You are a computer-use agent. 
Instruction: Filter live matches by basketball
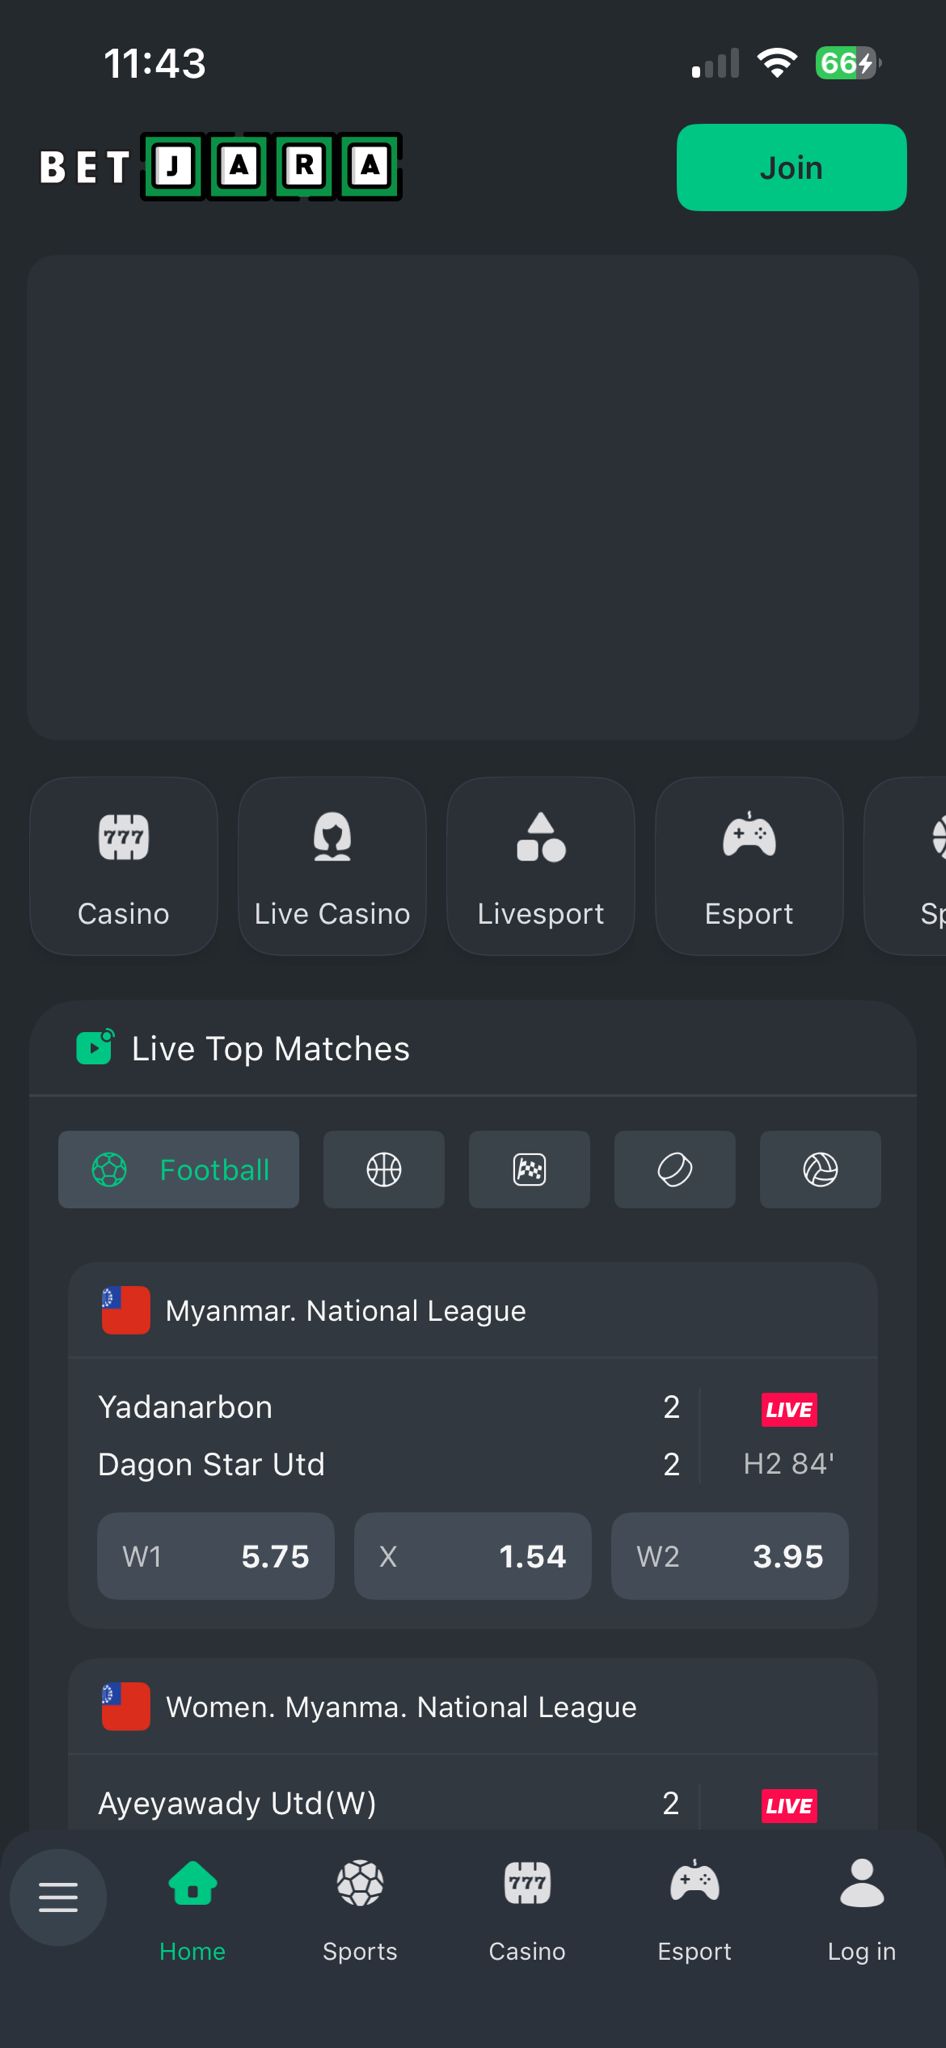383,1169
